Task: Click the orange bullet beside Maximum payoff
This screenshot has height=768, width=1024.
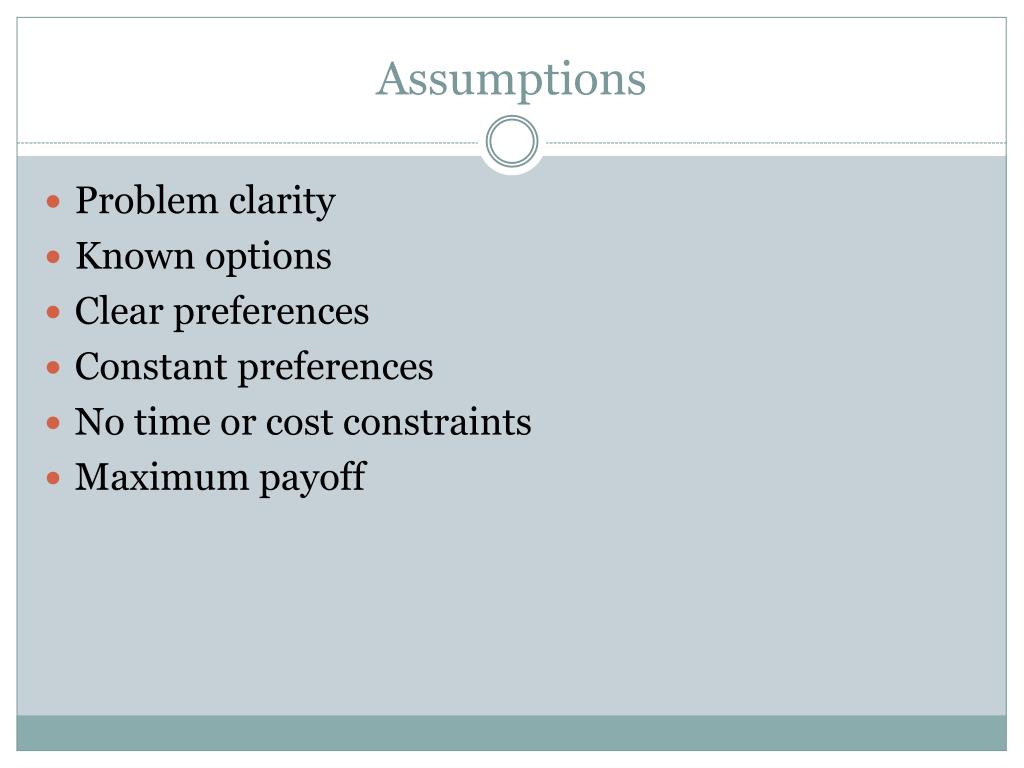Action: pos(54,478)
